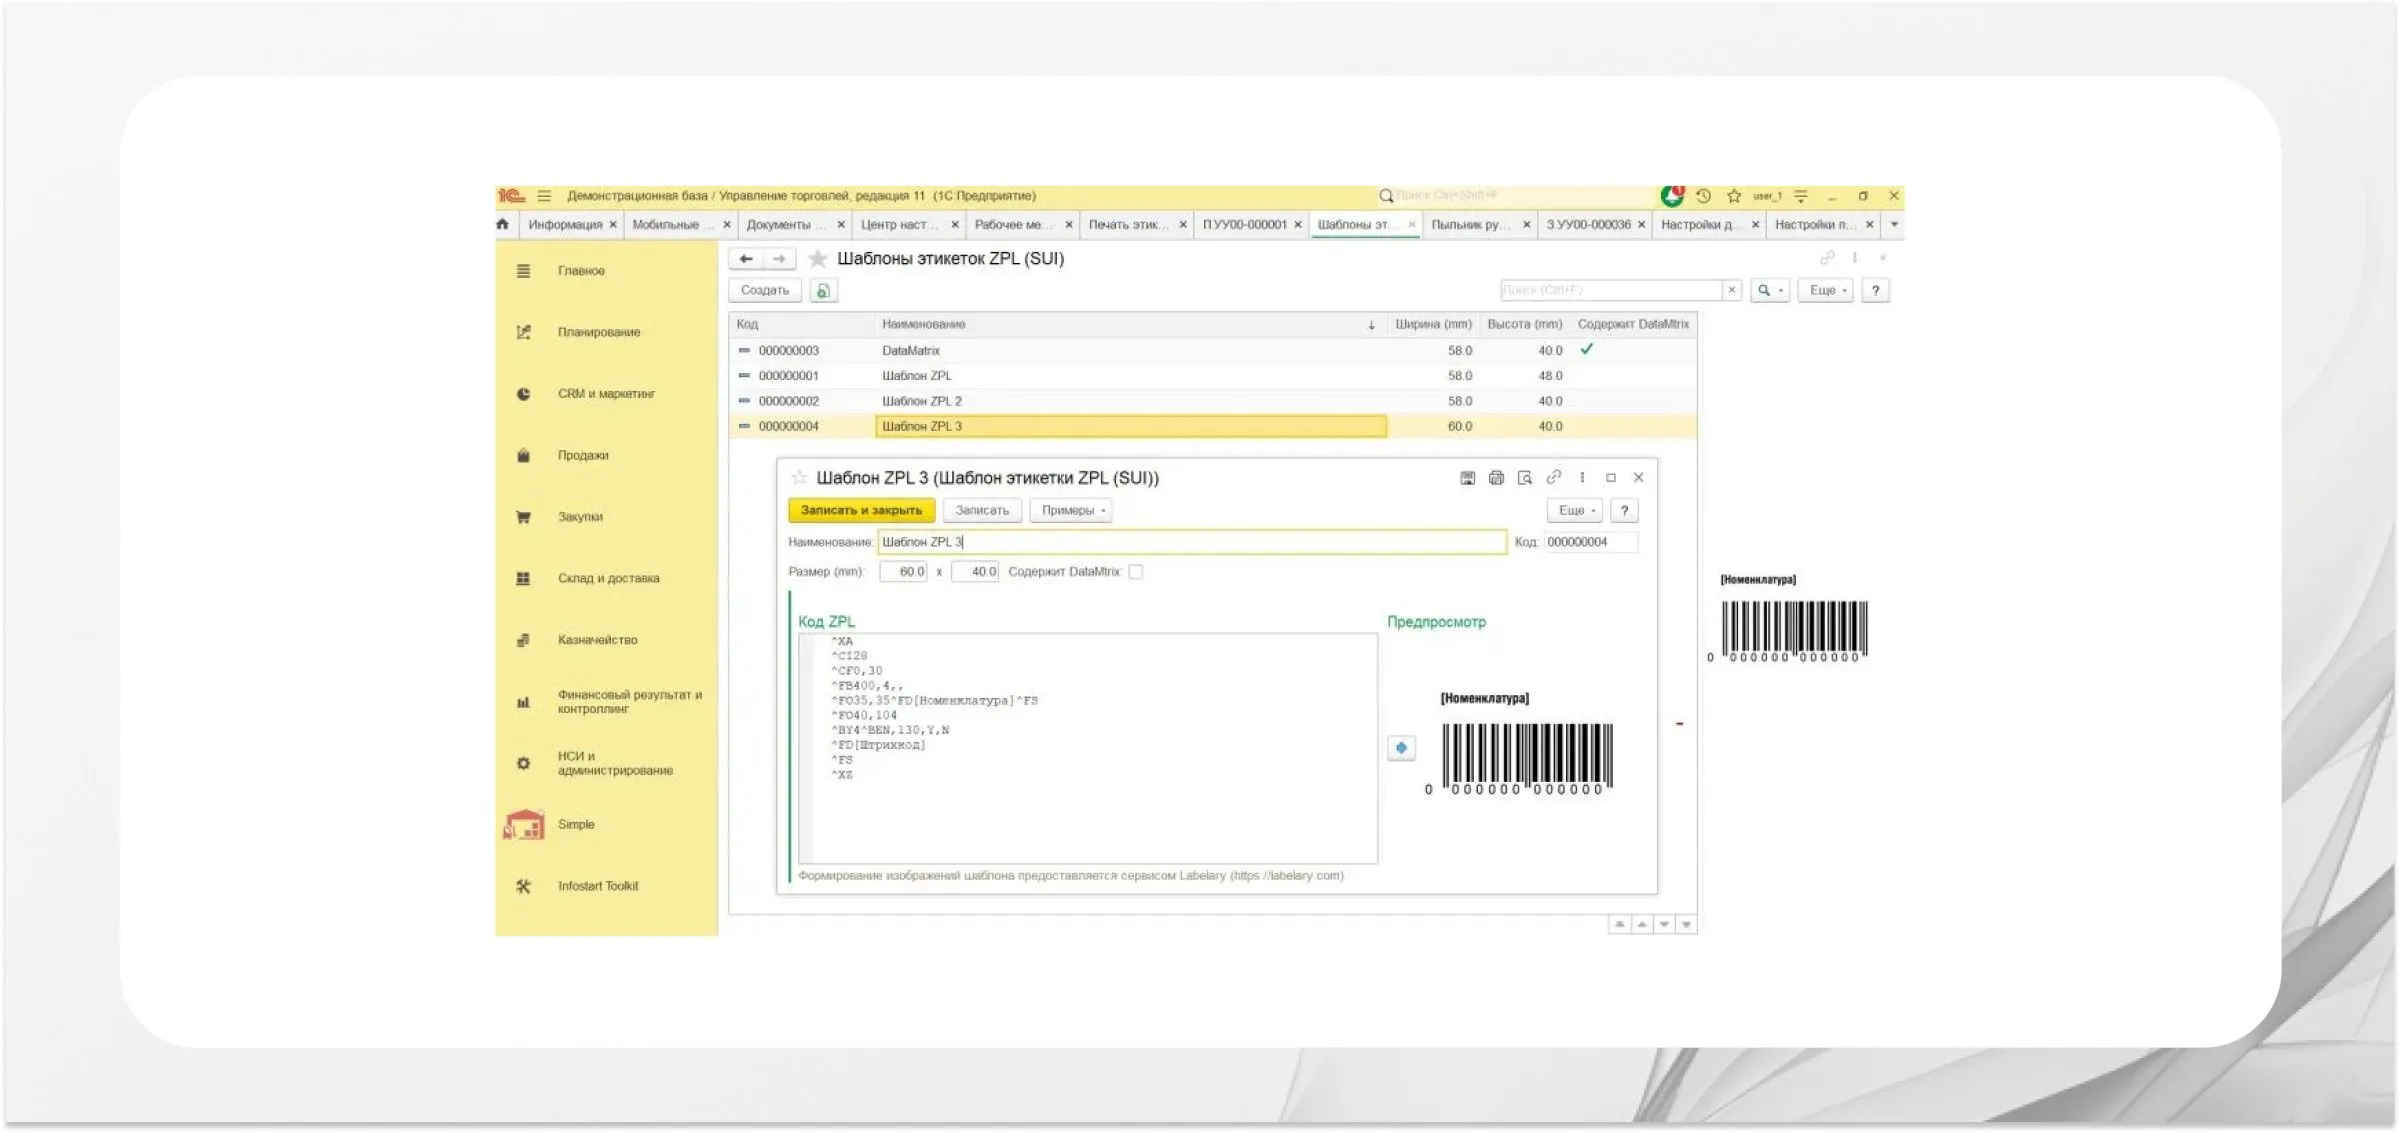Open the 1C main menu hamburger icon
This screenshot has width=2400, height=1133.
click(544, 196)
